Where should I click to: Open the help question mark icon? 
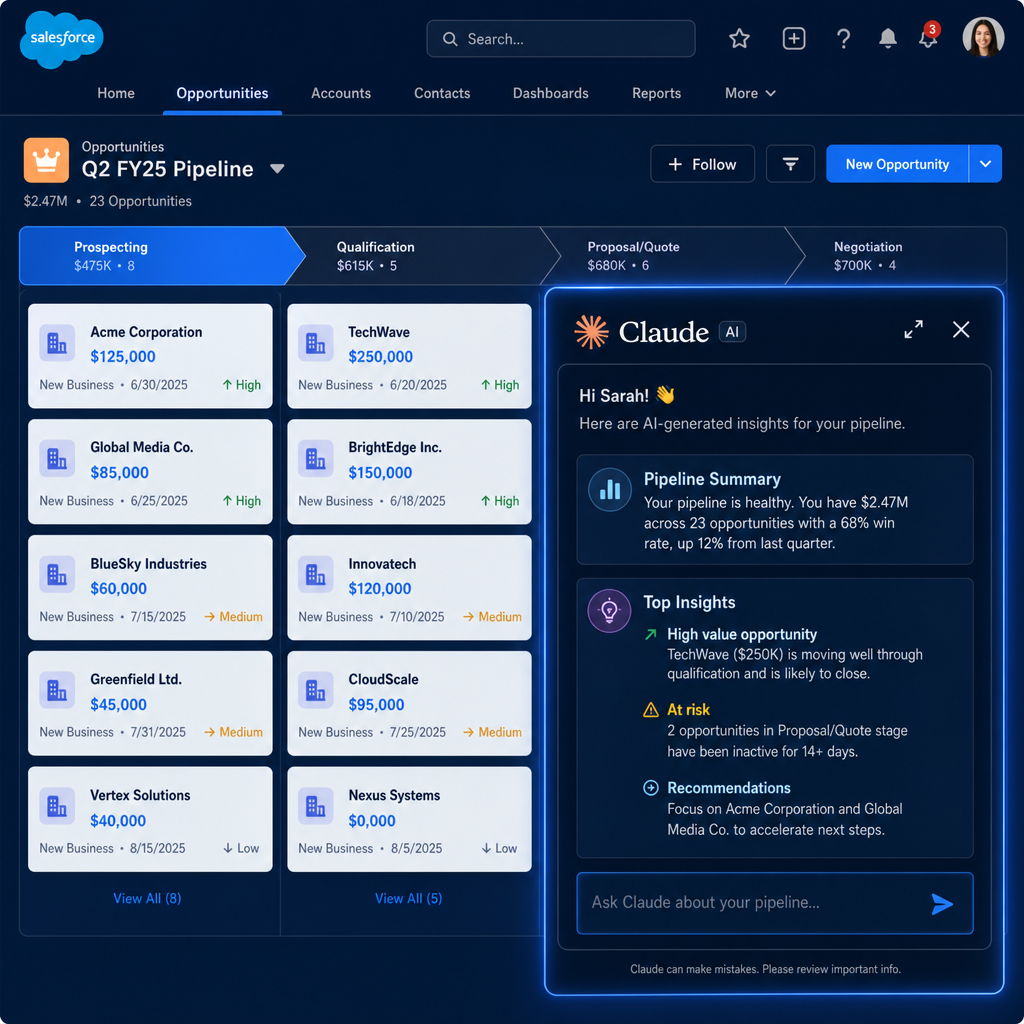[x=843, y=39]
